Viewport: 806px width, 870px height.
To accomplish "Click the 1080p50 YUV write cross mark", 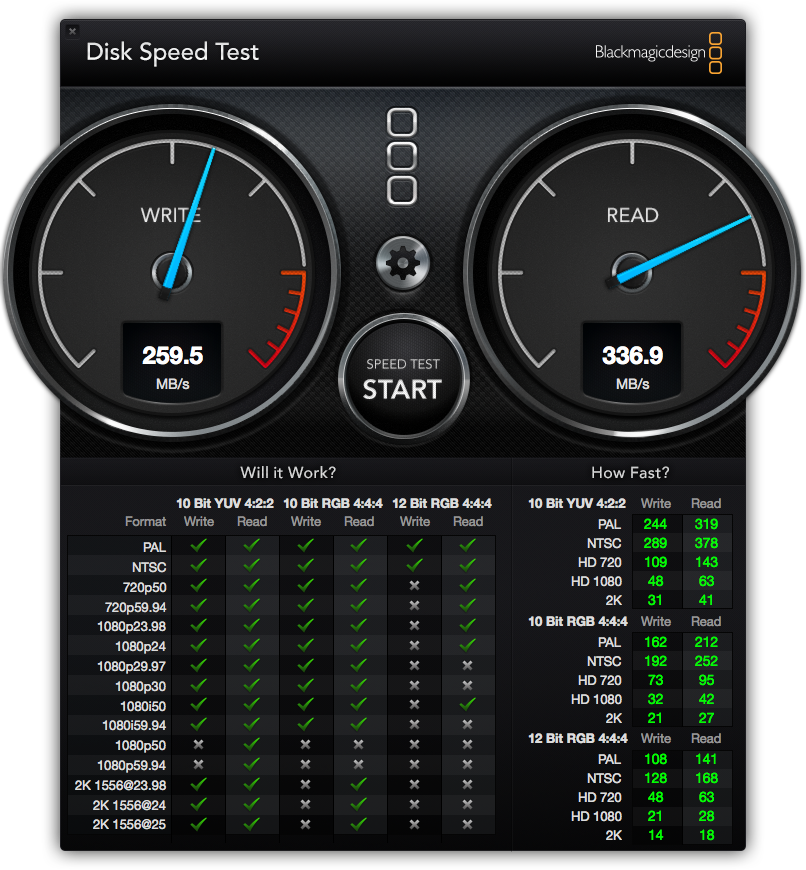I will pyautogui.click(x=199, y=745).
